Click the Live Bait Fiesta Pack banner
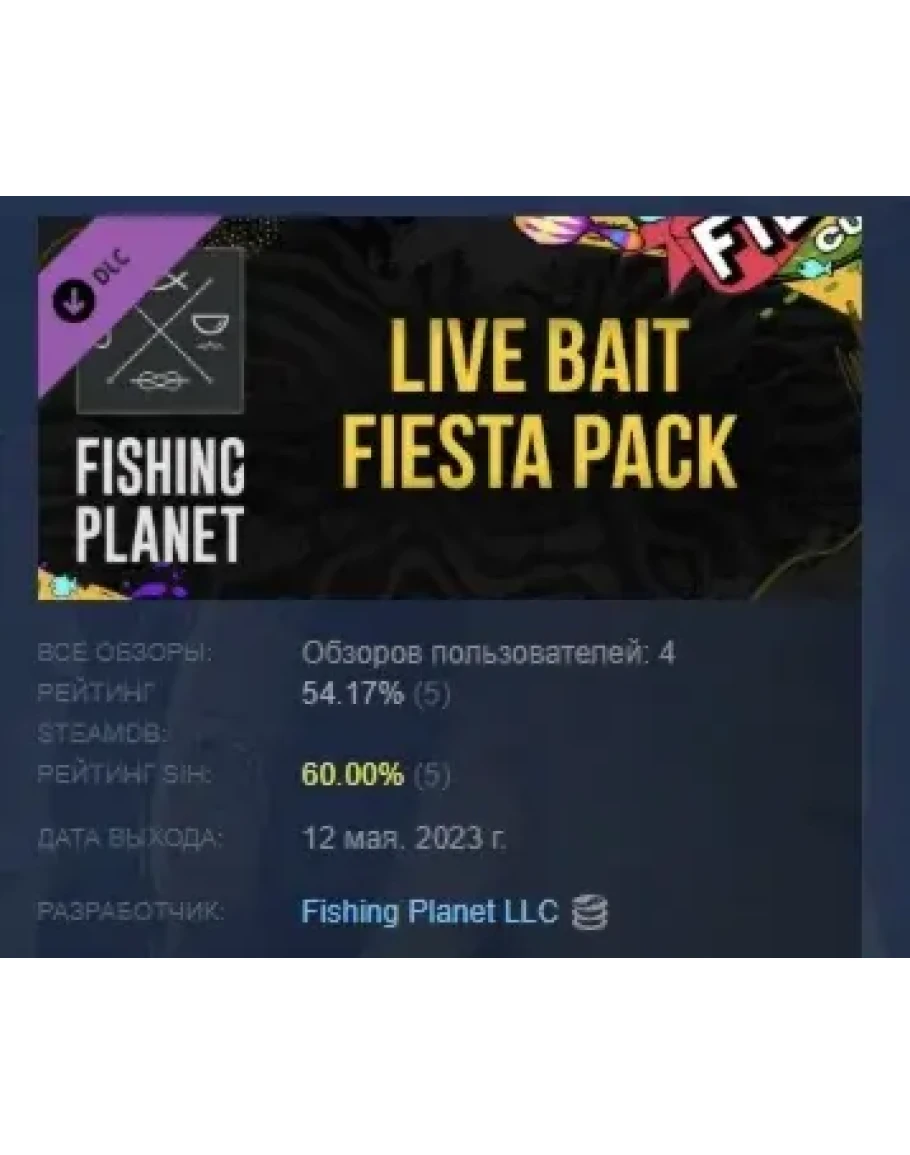 (449, 407)
